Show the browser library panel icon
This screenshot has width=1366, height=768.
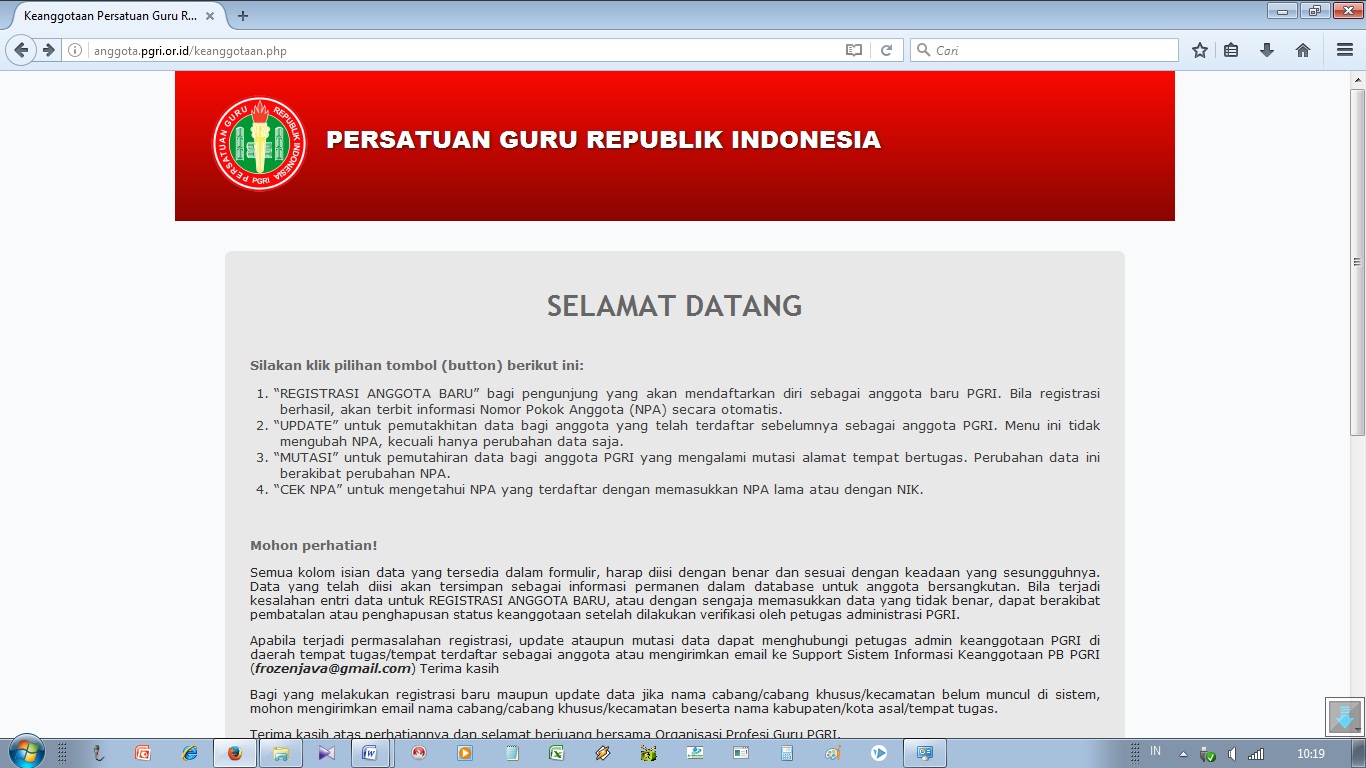1231,49
